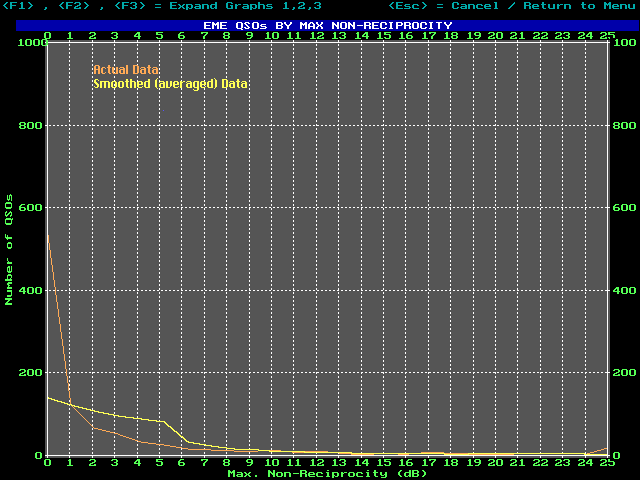This screenshot has height=480, width=640.
Task: Click the 'Number of QSOs' axis label
Action: coord(9,249)
